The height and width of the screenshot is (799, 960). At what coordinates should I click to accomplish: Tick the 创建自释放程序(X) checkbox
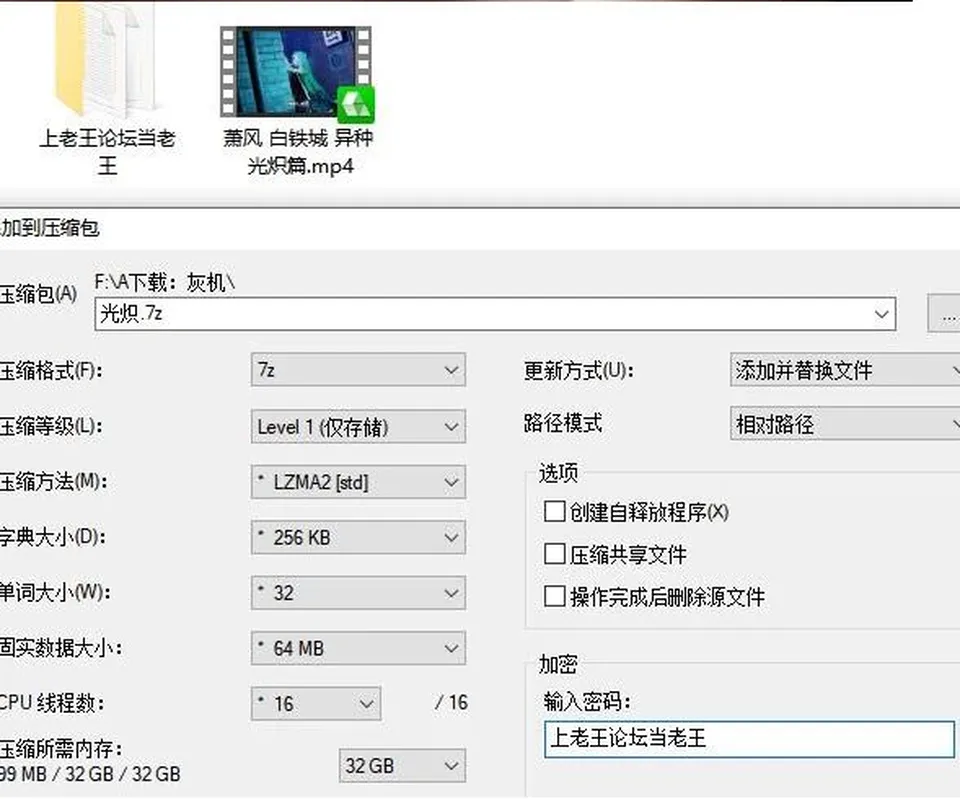(x=554, y=511)
